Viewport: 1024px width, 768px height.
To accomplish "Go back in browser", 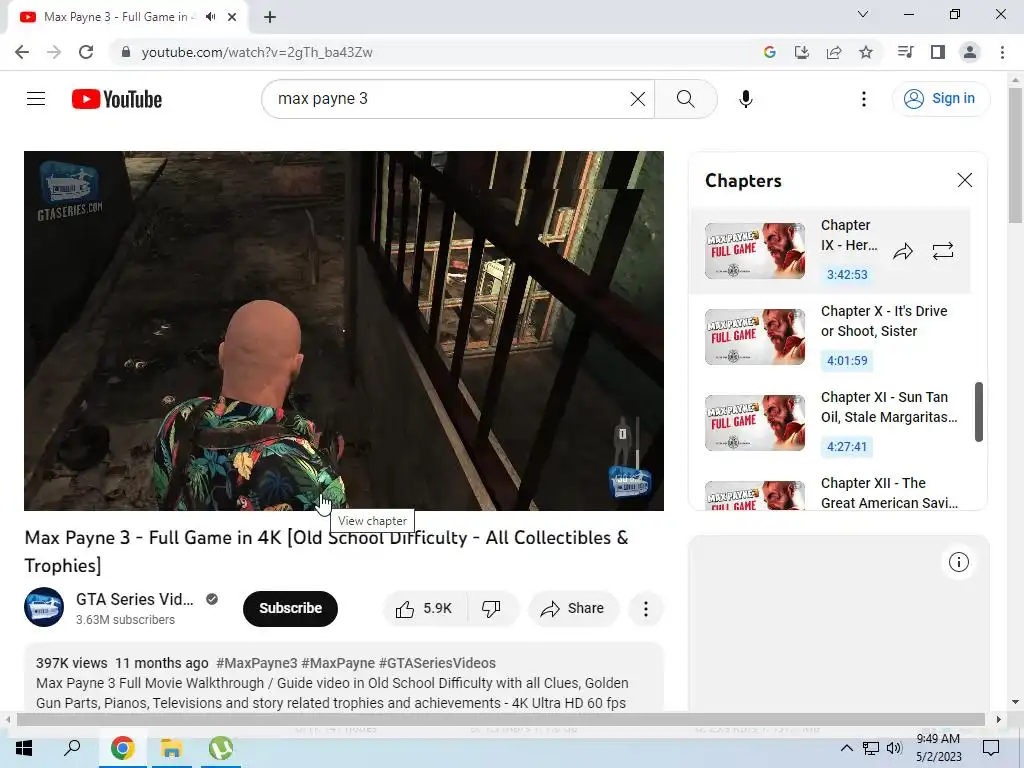I will click(22, 52).
